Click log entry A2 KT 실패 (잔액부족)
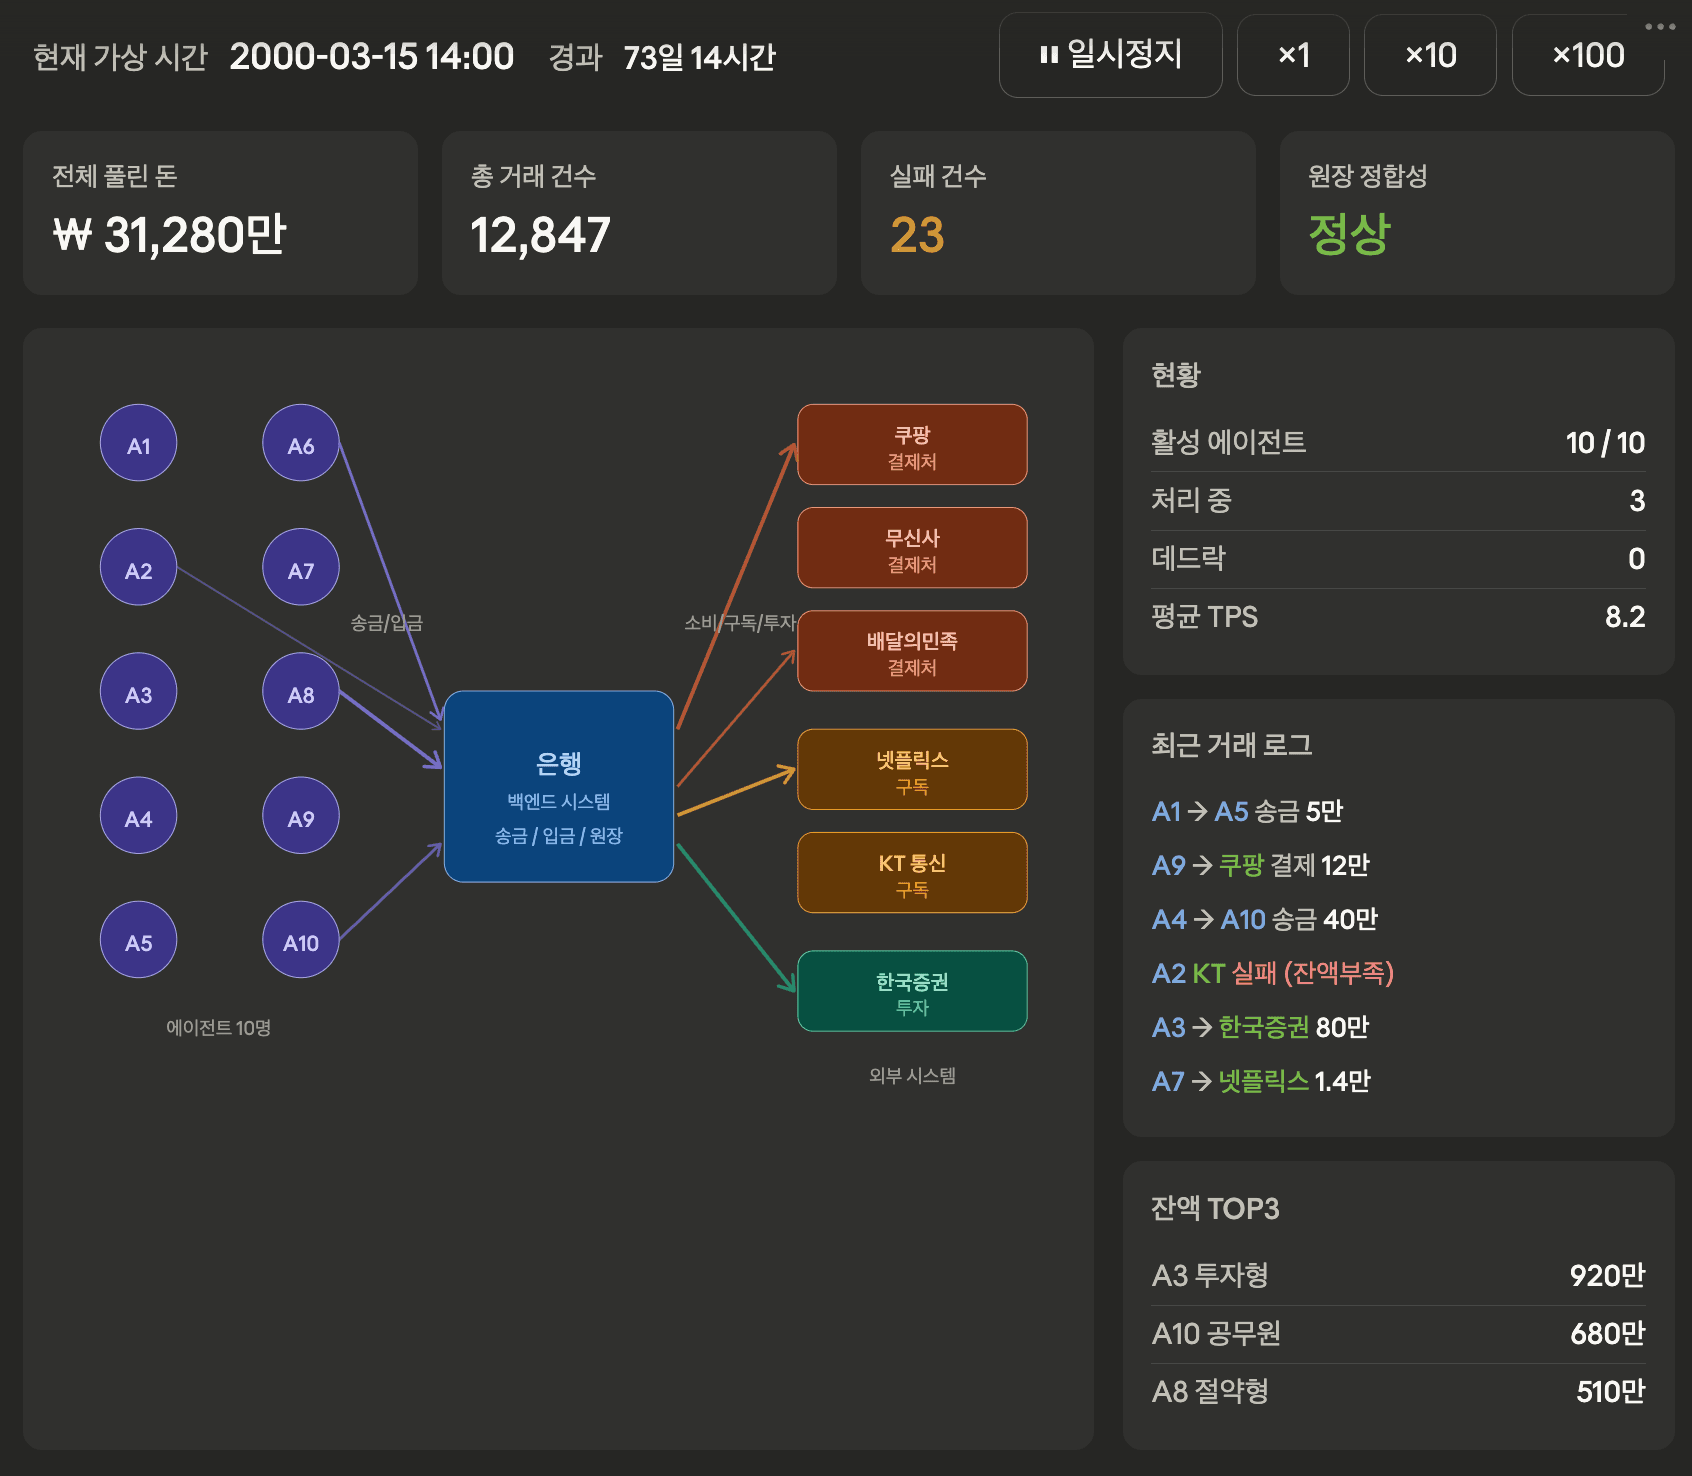The width and height of the screenshot is (1692, 1476). (x=1272, y=973)
